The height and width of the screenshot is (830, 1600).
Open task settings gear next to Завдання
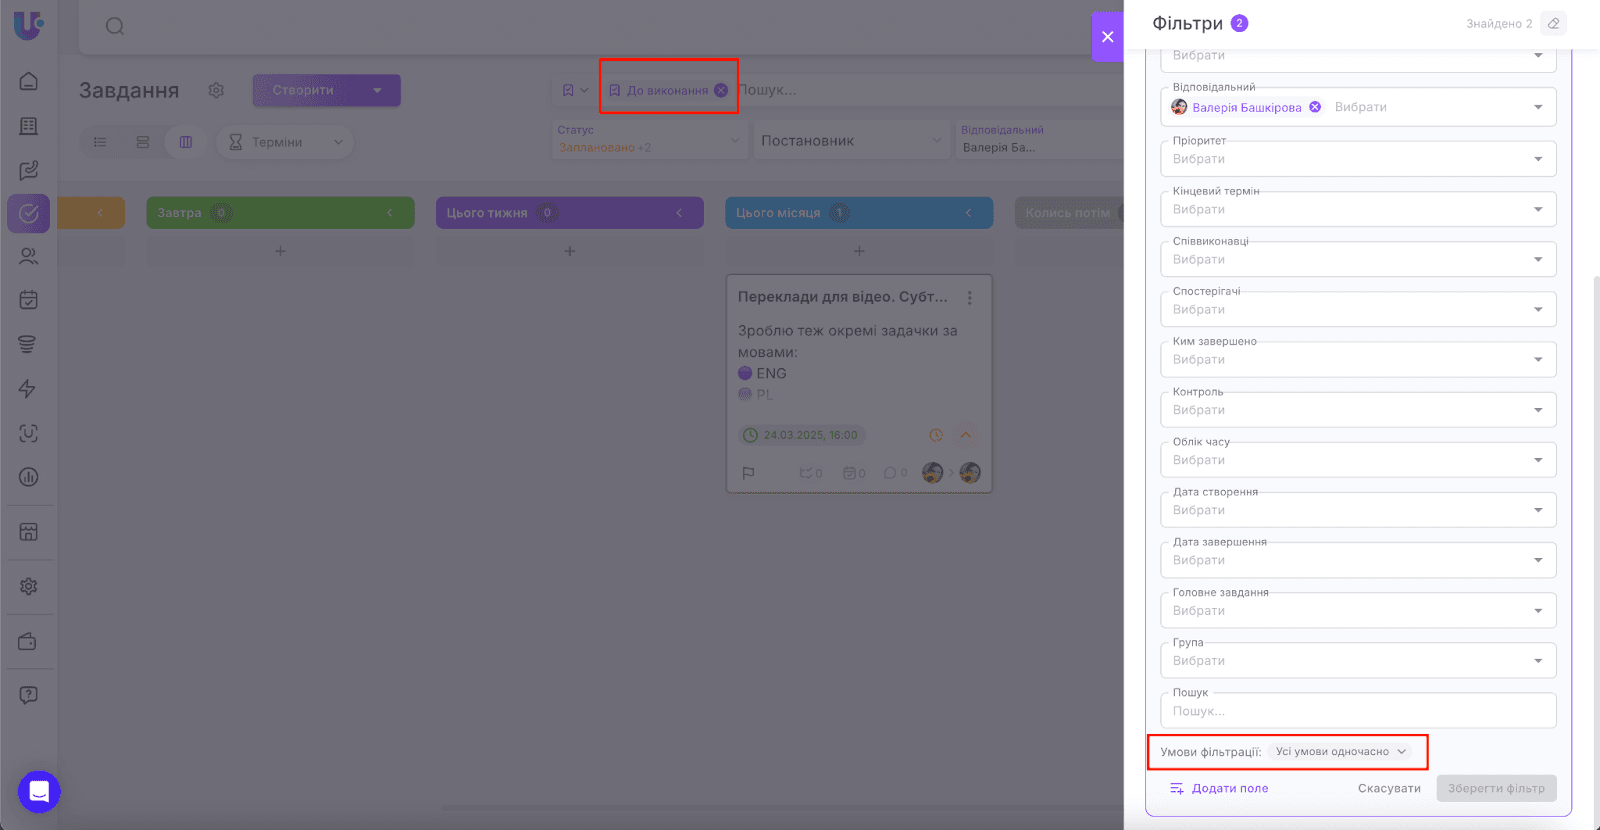216,90
